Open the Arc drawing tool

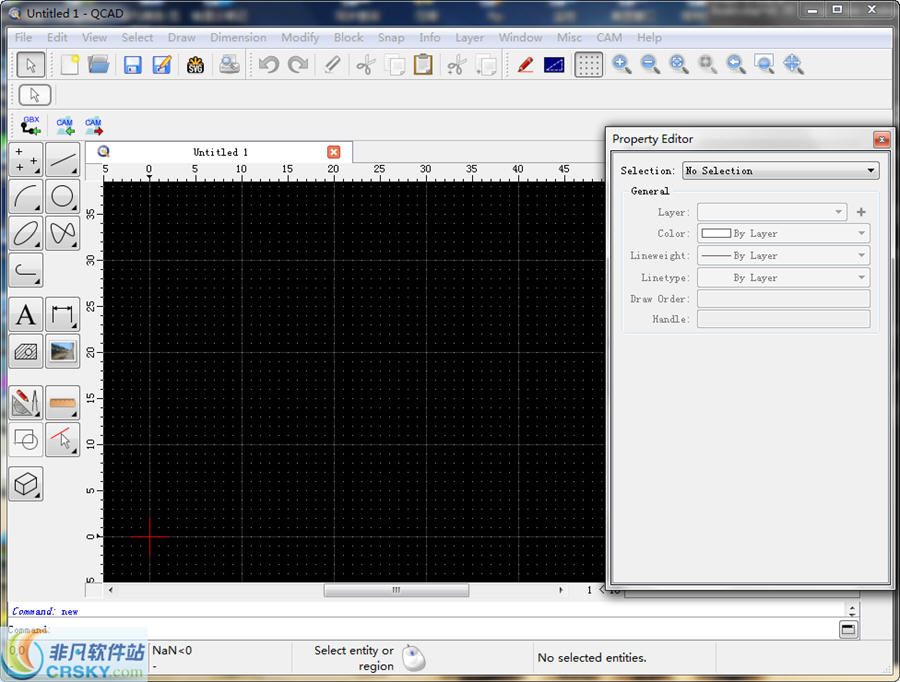click(24, 196)
